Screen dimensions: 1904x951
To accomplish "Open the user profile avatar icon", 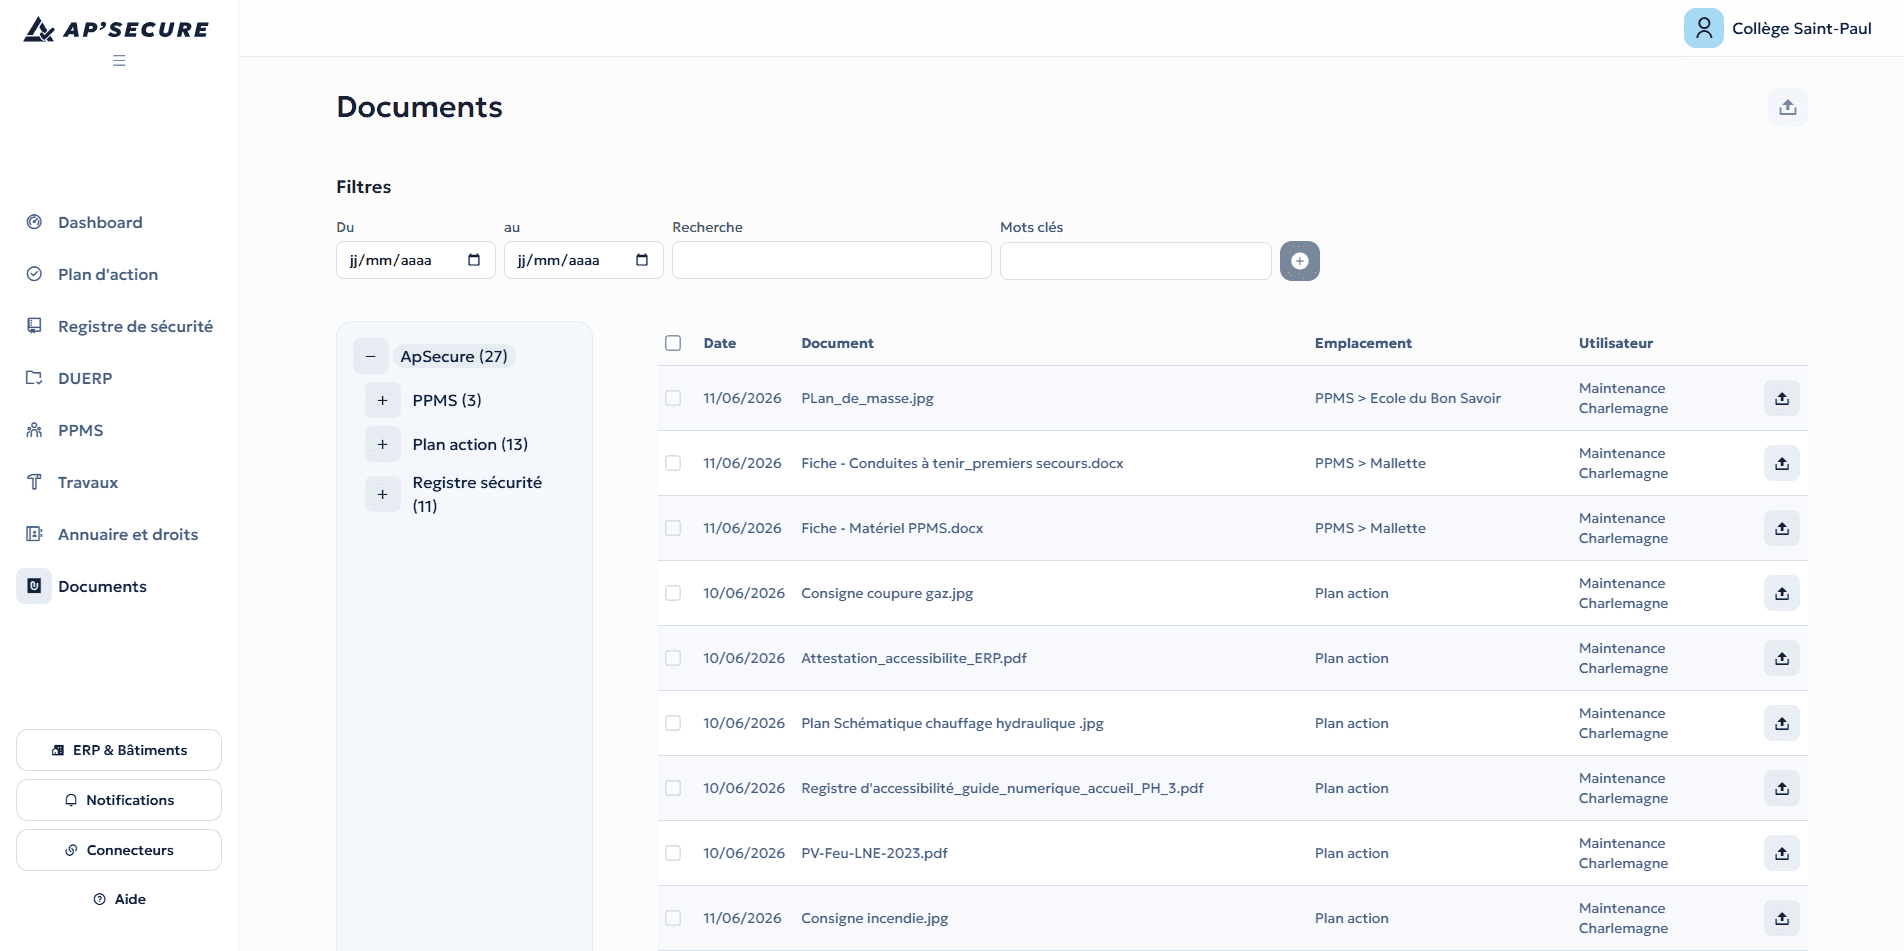I will pyautogui.click(x=1703, y=28).
